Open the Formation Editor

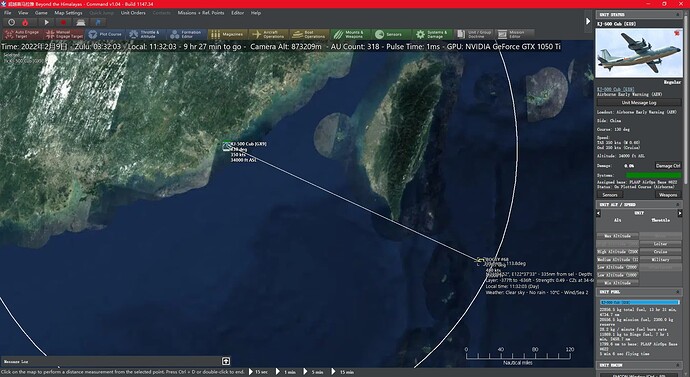pos(187,34)
